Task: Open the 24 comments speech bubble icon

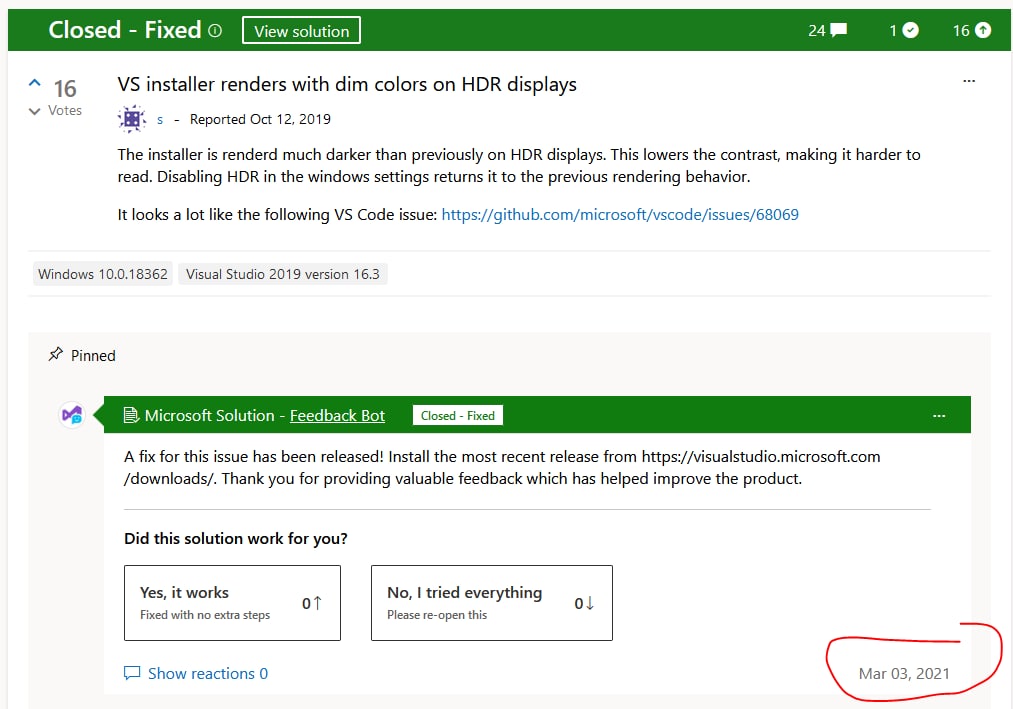Action: [x=839, y=30]
